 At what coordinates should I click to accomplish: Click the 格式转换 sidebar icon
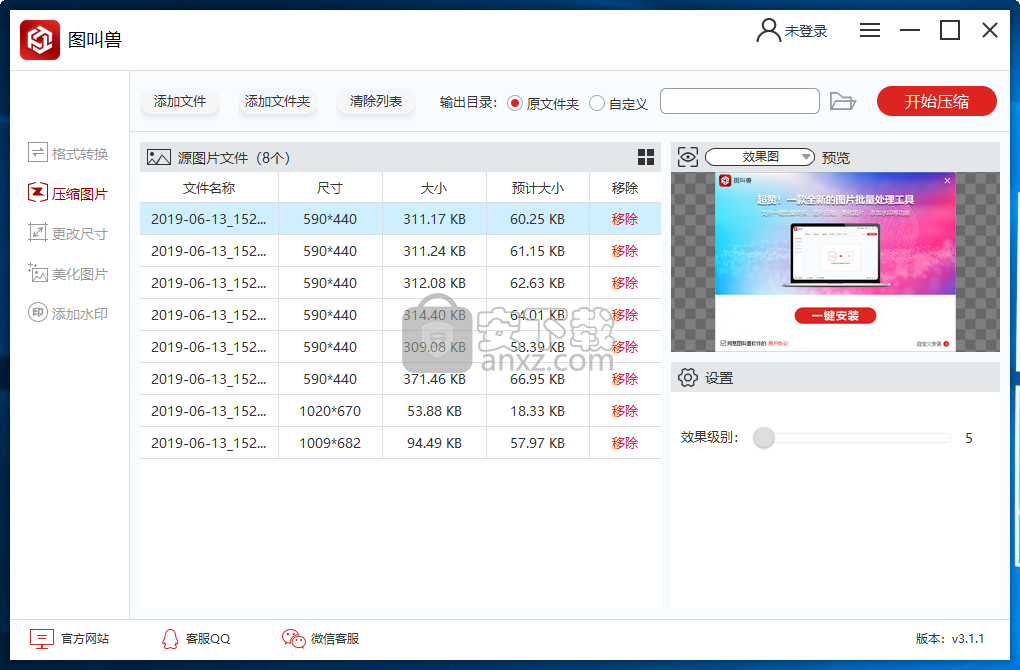tap(38, 153)
